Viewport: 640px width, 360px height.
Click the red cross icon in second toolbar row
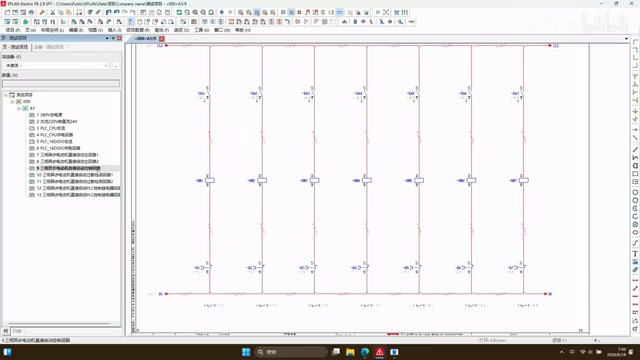(x=363, y=22)
